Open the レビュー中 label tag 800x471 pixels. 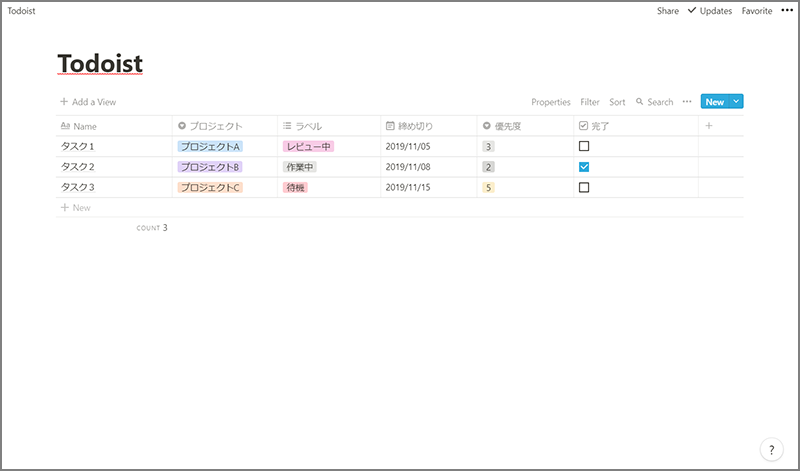tap(308, 146)
